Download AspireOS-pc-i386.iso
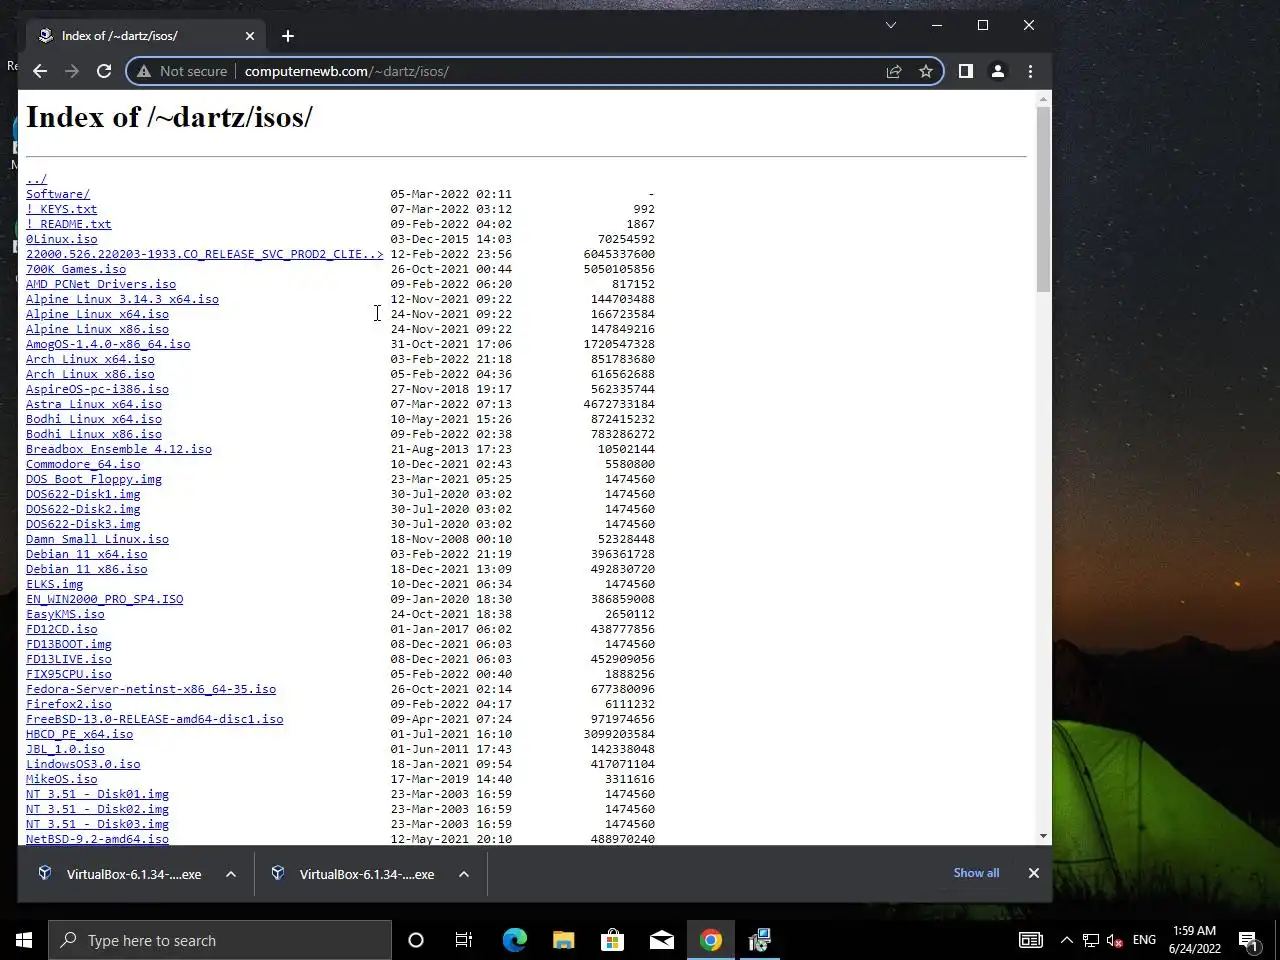This screenshot has height=960, width=1280. click(x=97, y=389)
